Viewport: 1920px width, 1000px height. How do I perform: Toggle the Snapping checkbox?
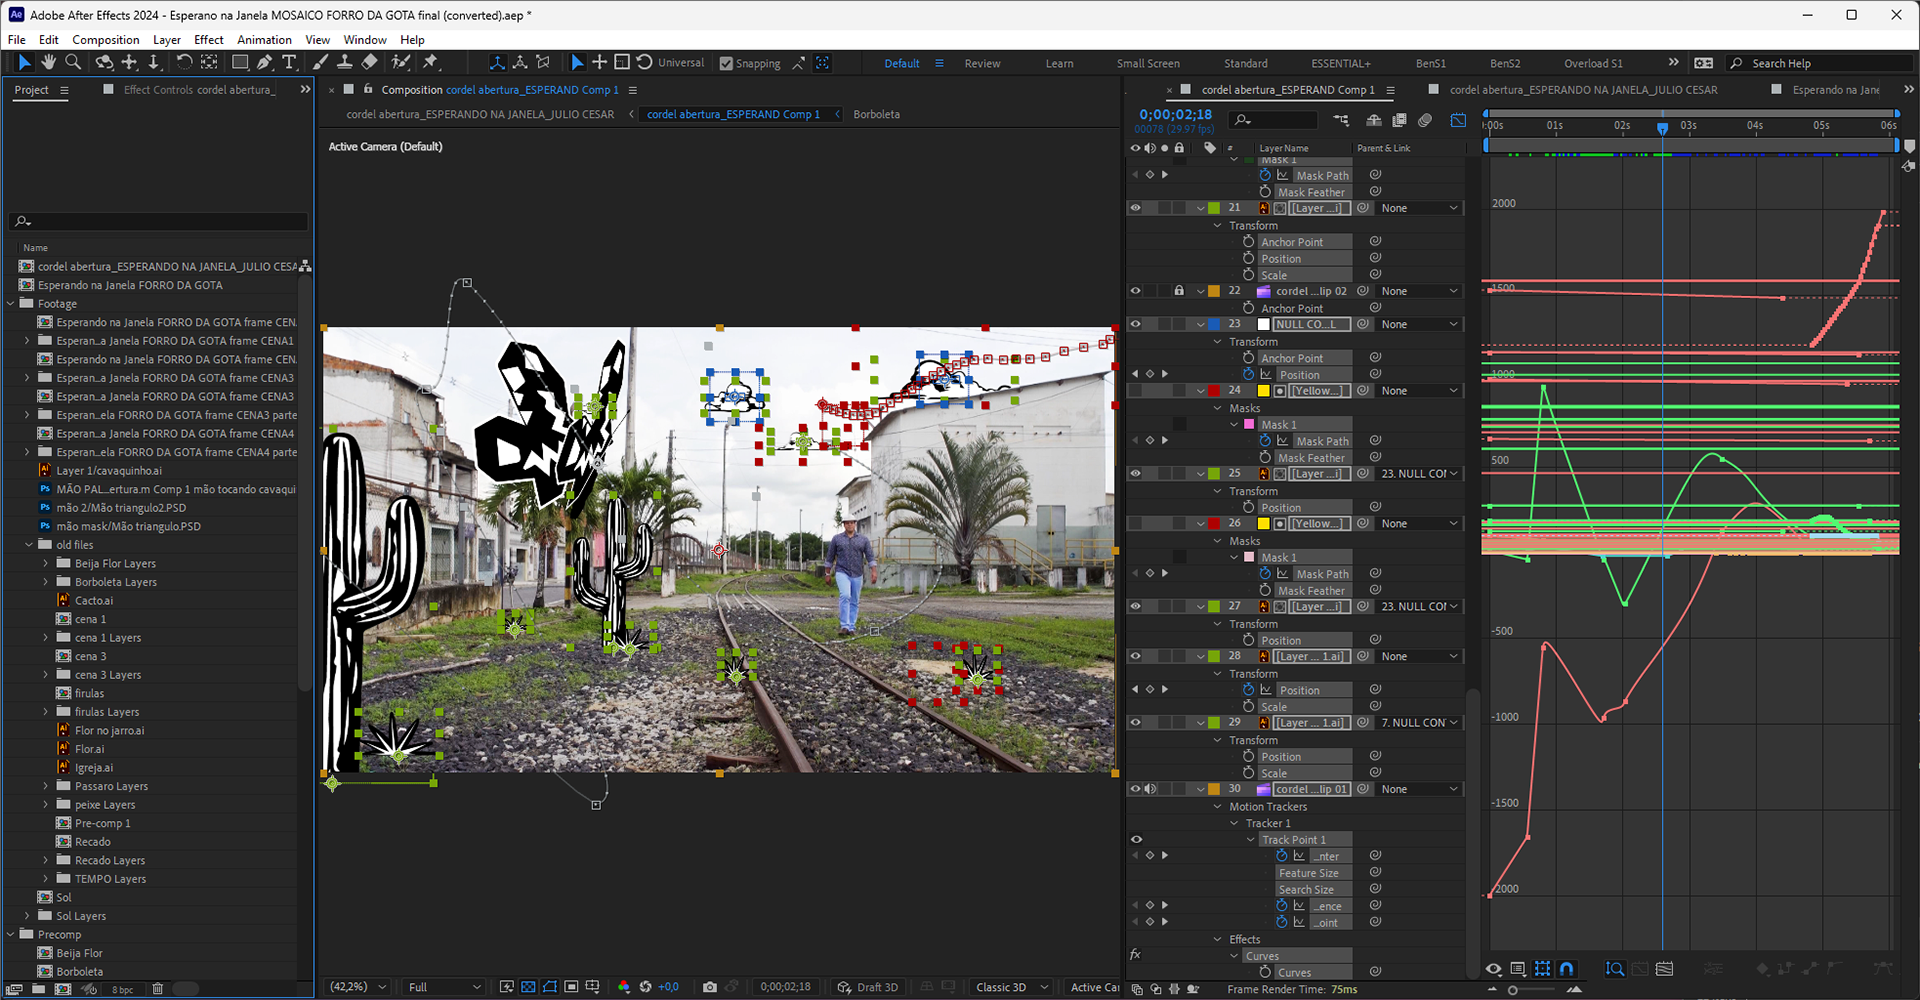[x=727, y=63]
